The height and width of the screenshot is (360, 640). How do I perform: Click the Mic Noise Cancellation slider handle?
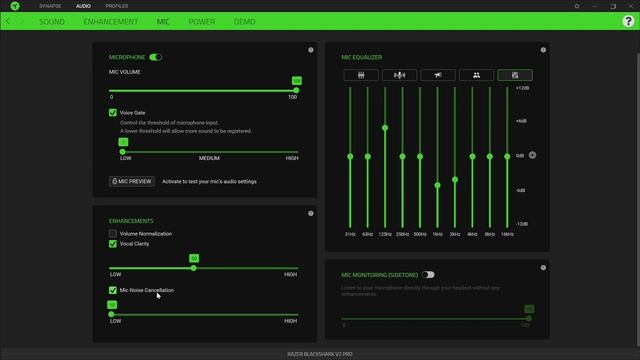[111, 314]
